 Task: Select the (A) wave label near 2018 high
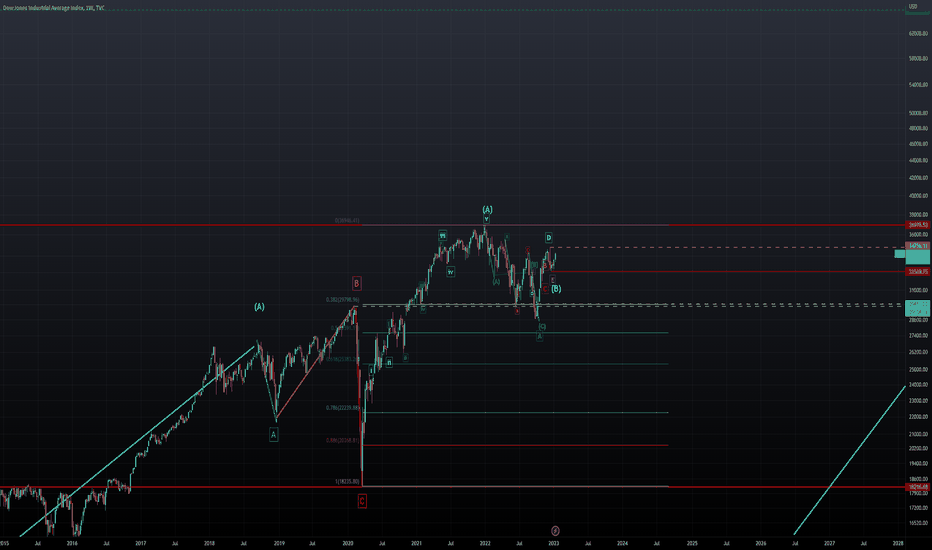coord(259,307)
